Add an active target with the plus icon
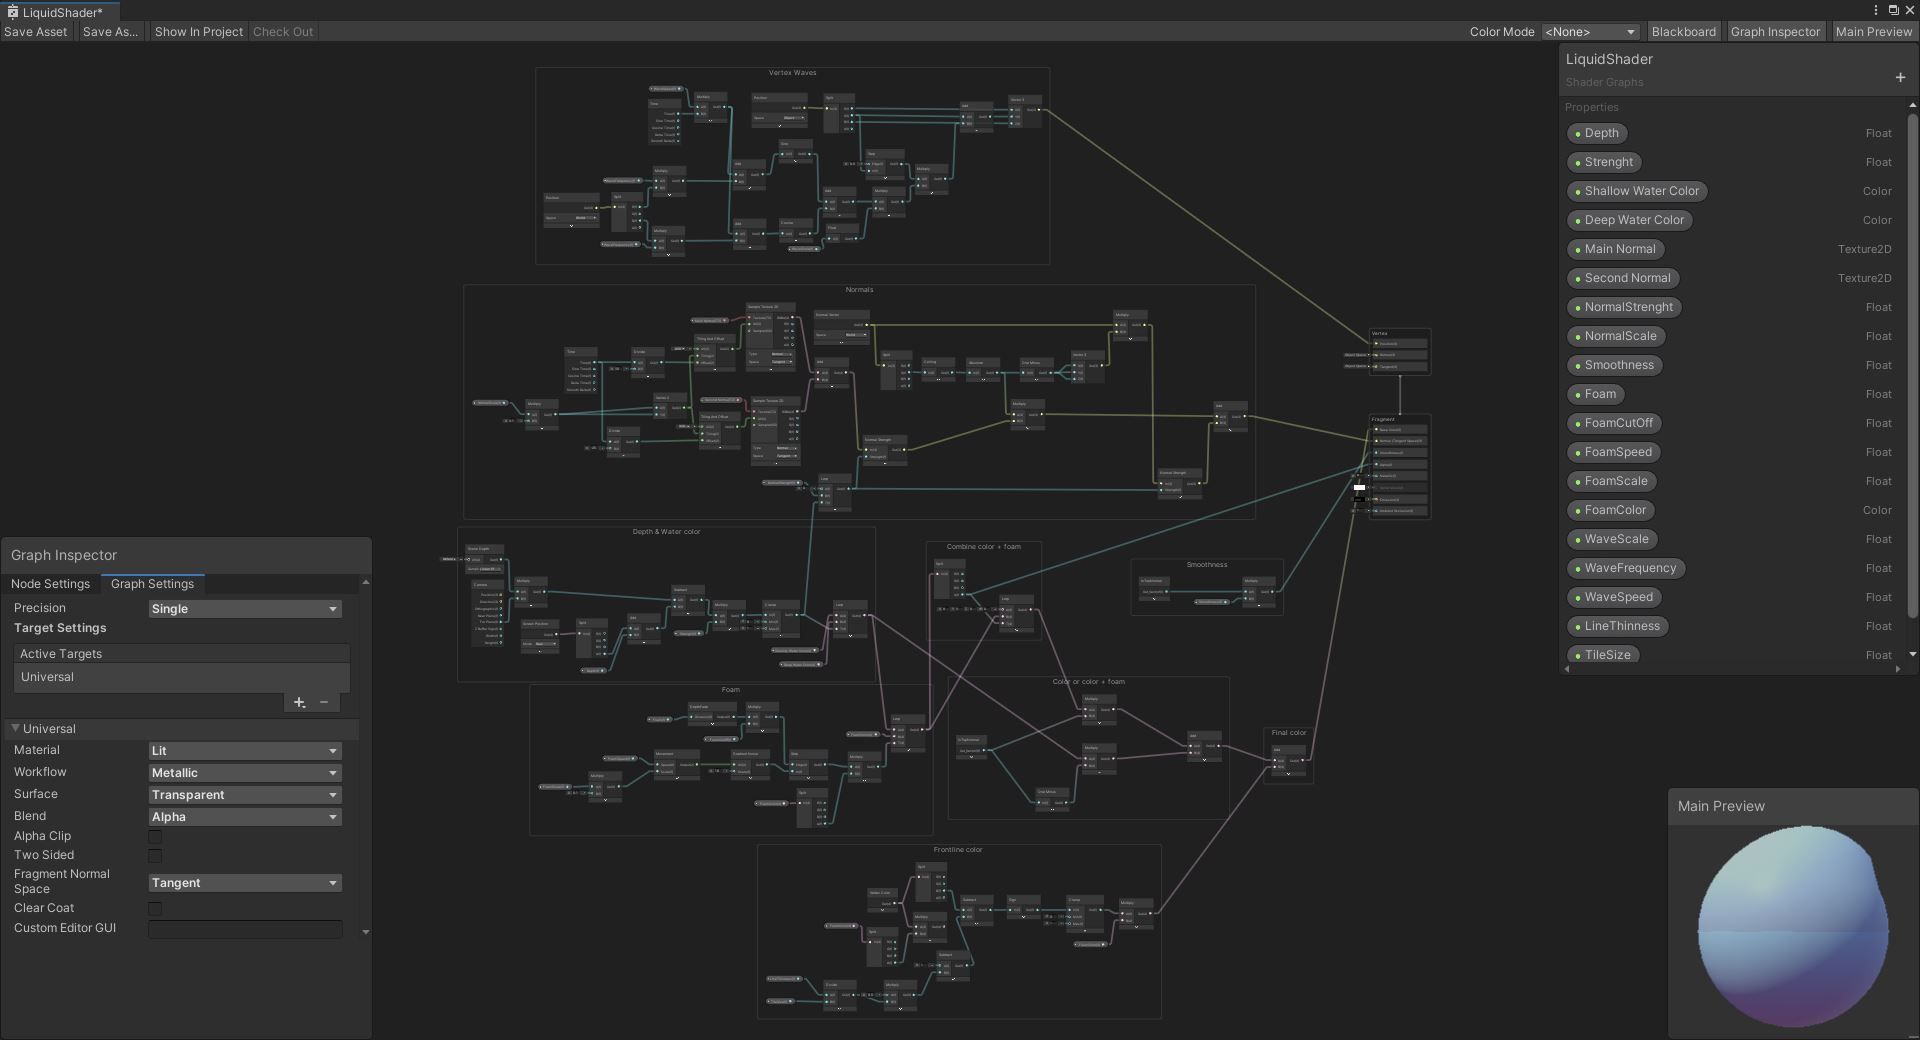Screen dimensions: 1920x1040 (299, 703)
